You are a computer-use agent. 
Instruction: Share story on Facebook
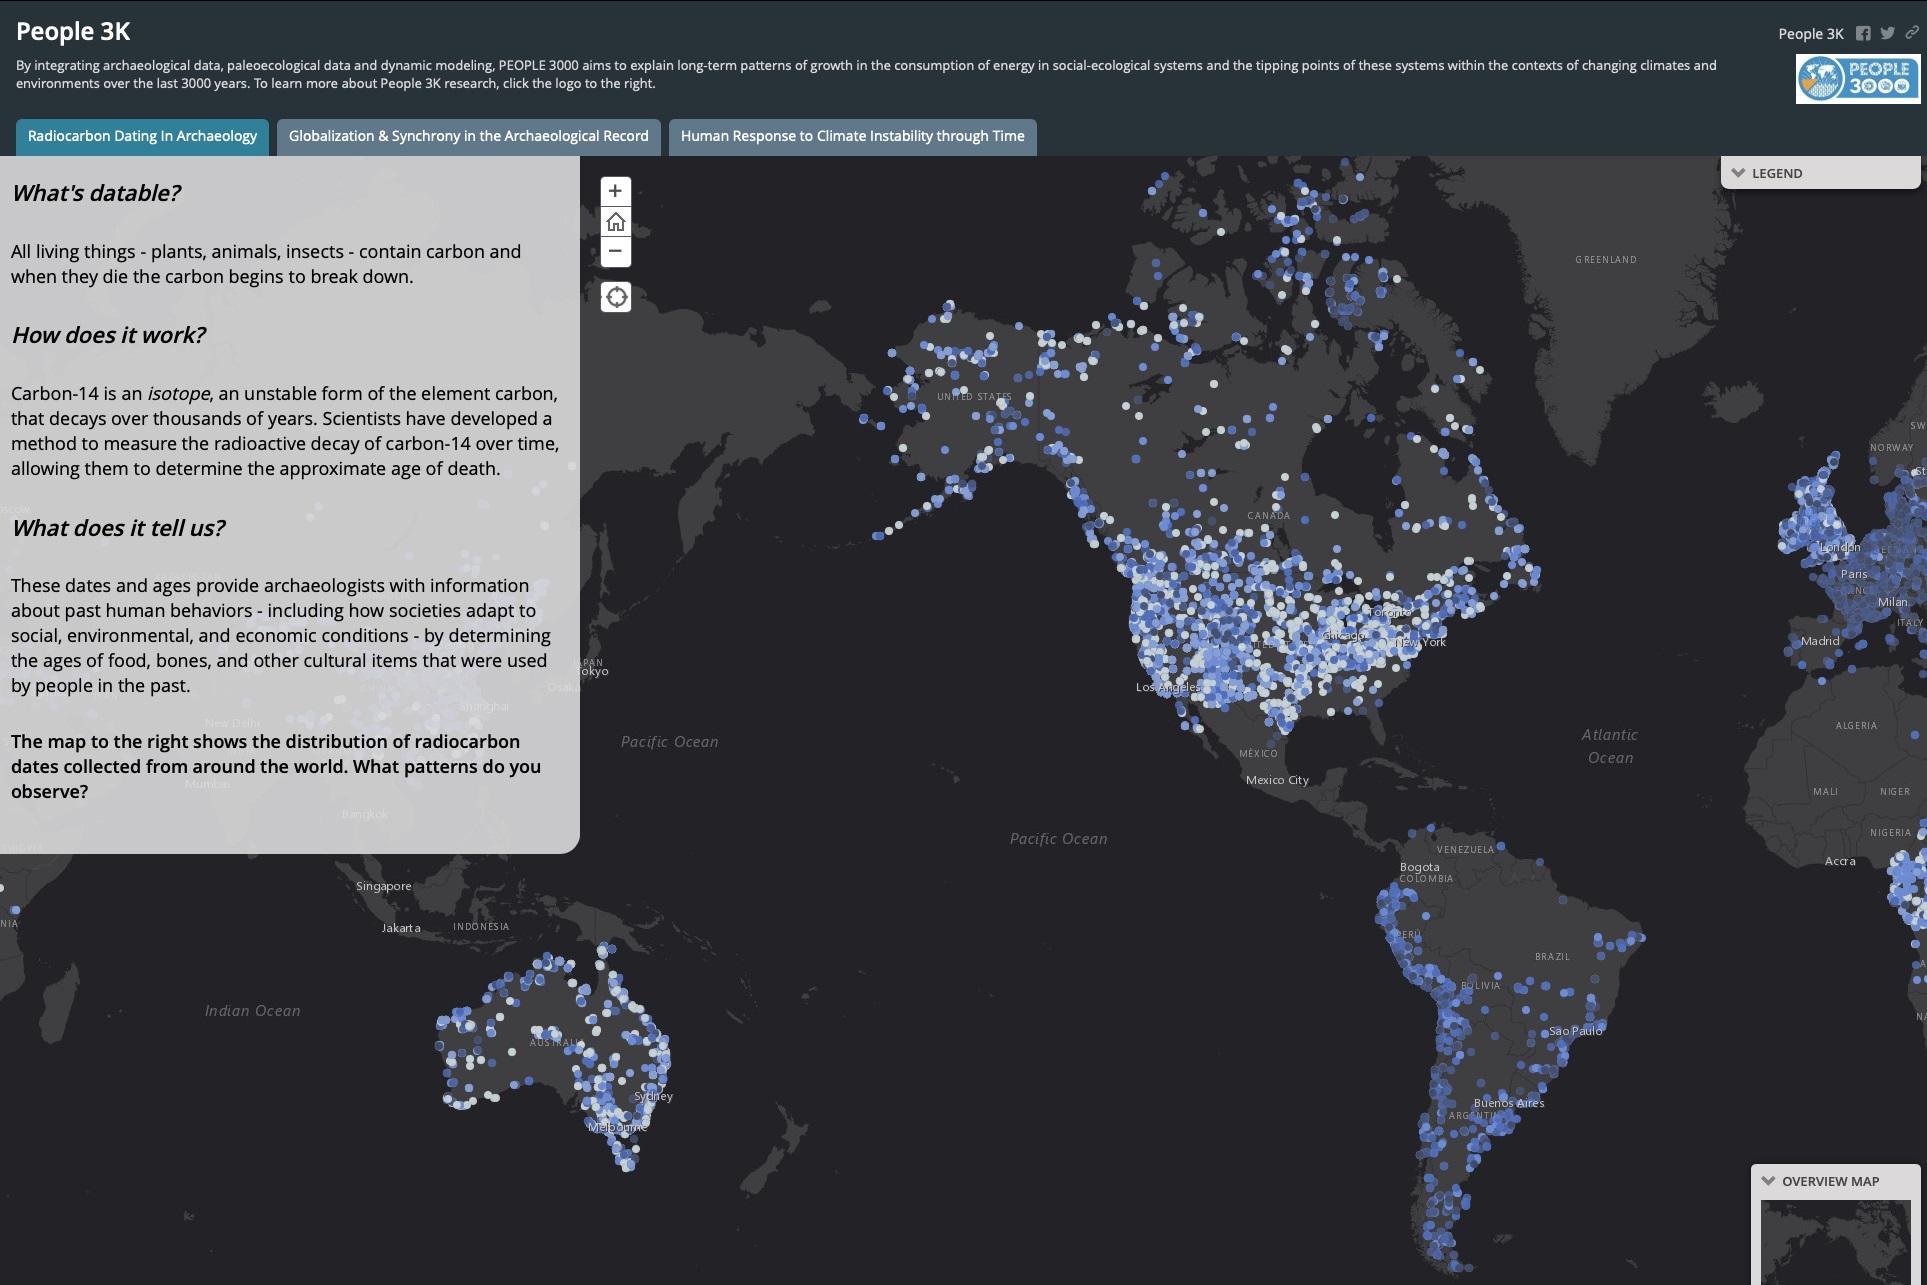tap(1863, 33)
